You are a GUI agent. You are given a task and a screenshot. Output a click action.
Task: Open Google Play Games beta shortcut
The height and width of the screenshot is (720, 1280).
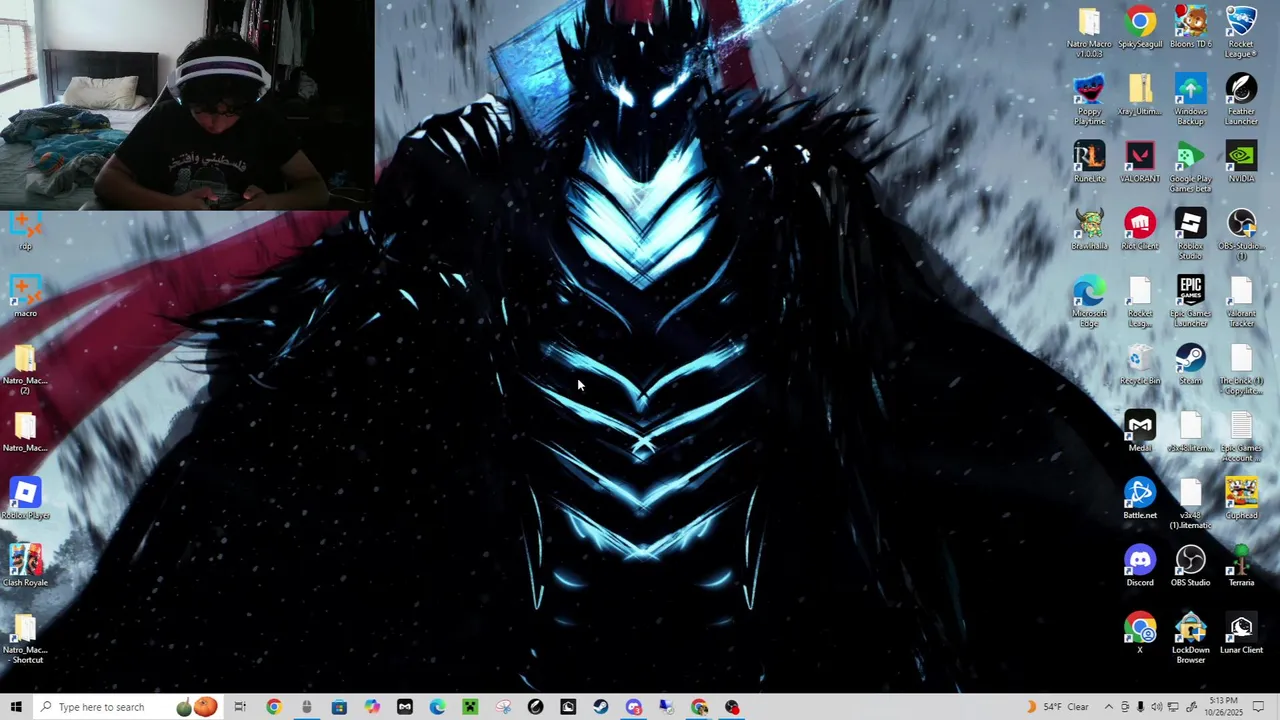(1190, 167)
